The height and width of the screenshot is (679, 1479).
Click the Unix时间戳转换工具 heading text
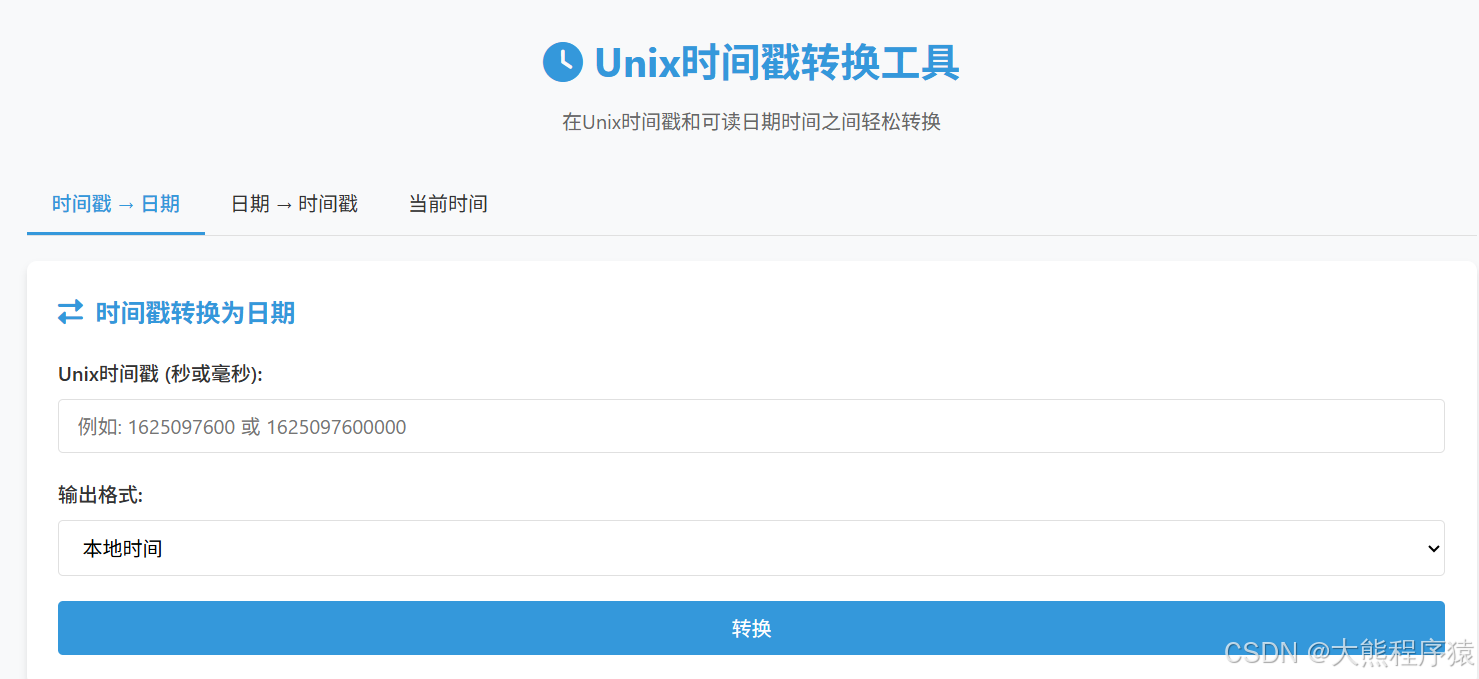777,63
